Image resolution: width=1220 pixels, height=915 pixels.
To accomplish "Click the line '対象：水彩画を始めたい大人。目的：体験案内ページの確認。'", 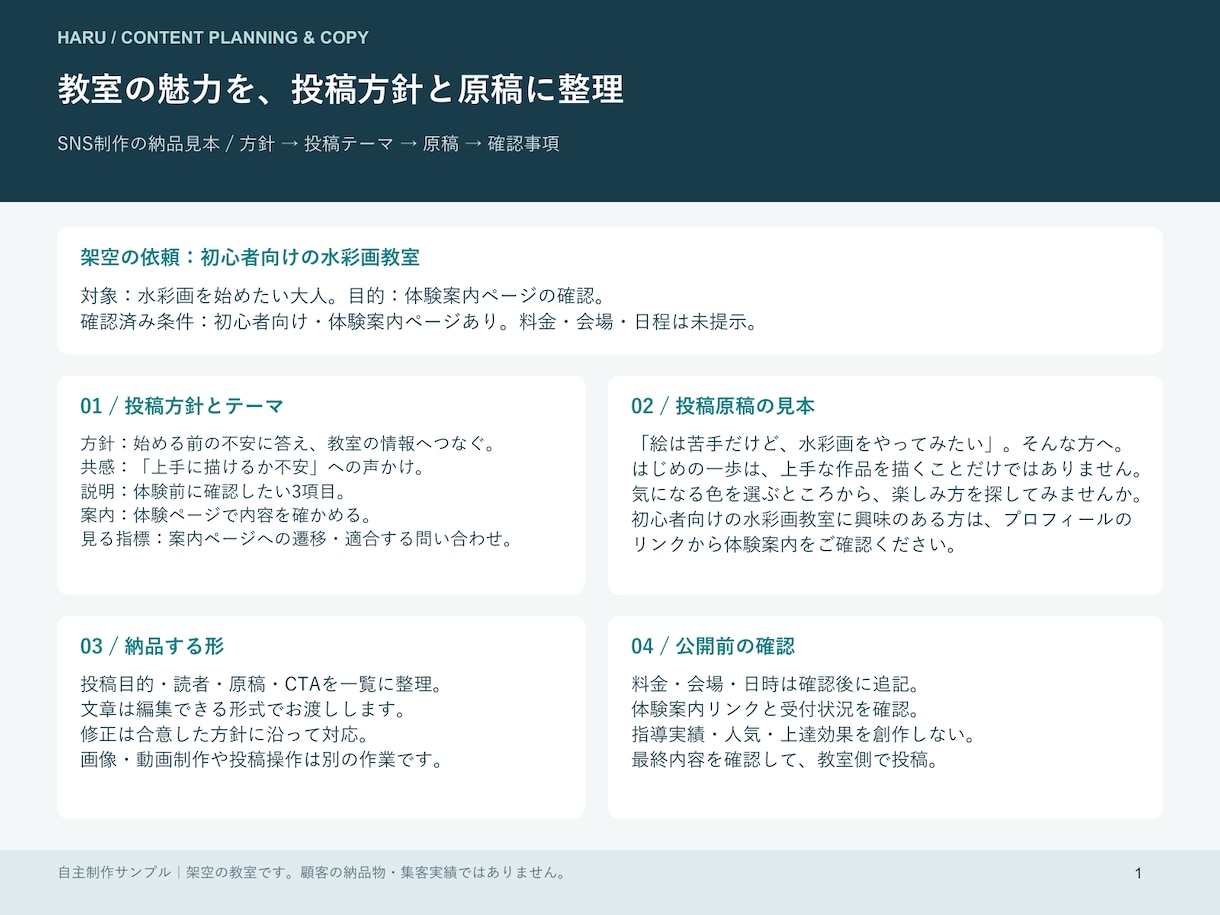I will [343, 296].
